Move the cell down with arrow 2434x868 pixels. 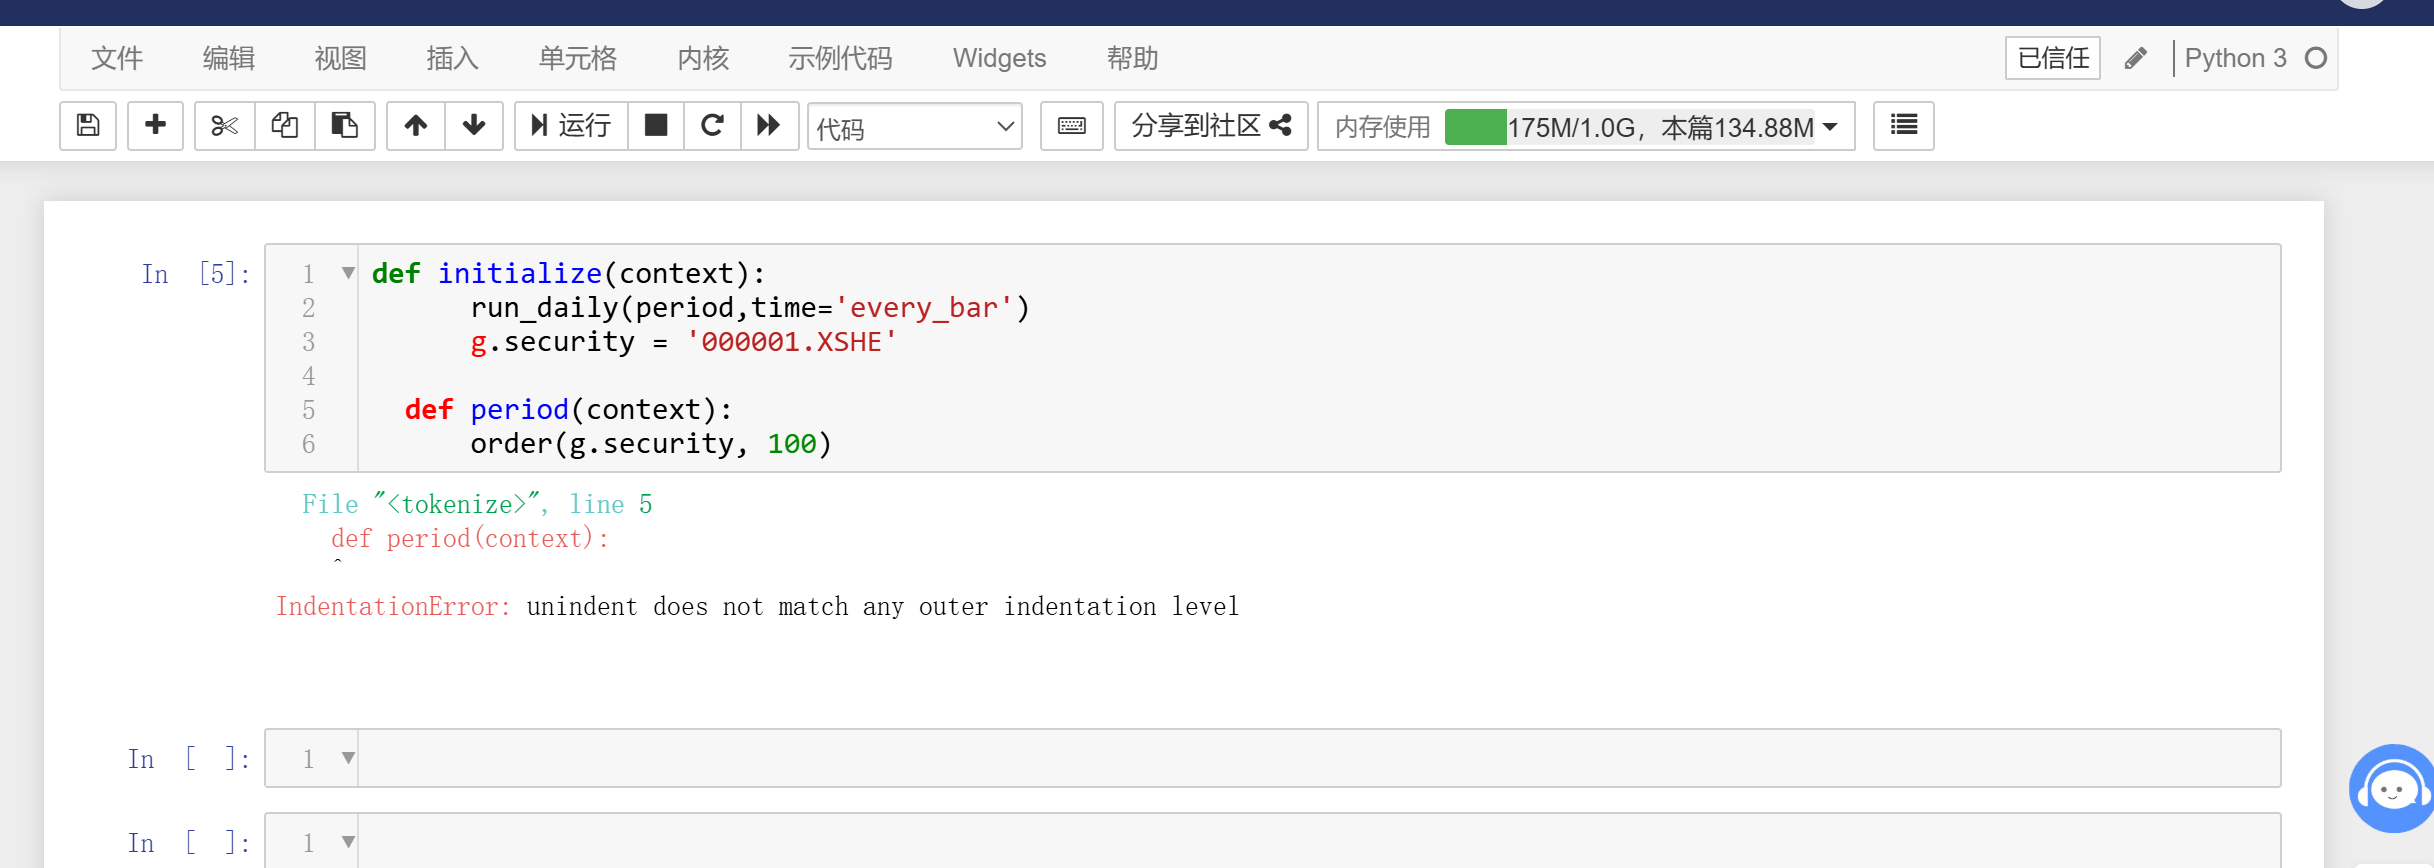[474, 126]
